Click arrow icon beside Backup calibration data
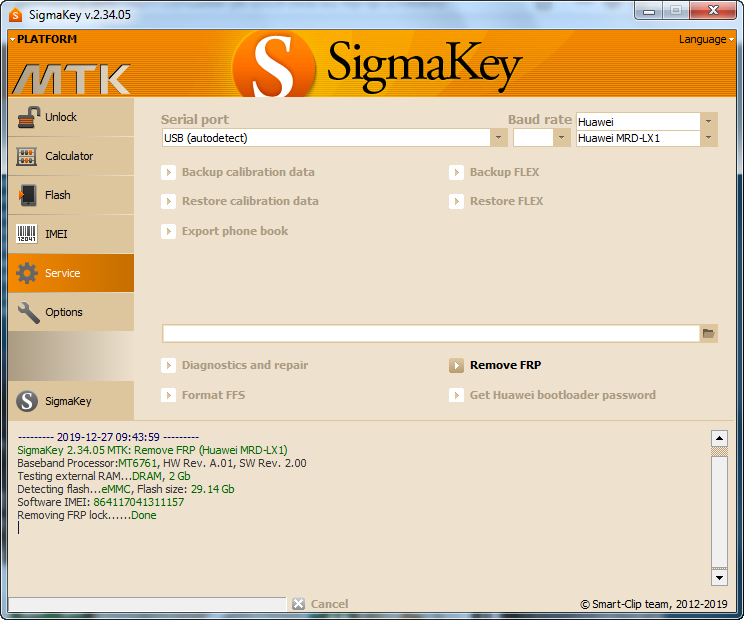 point(168,172)
